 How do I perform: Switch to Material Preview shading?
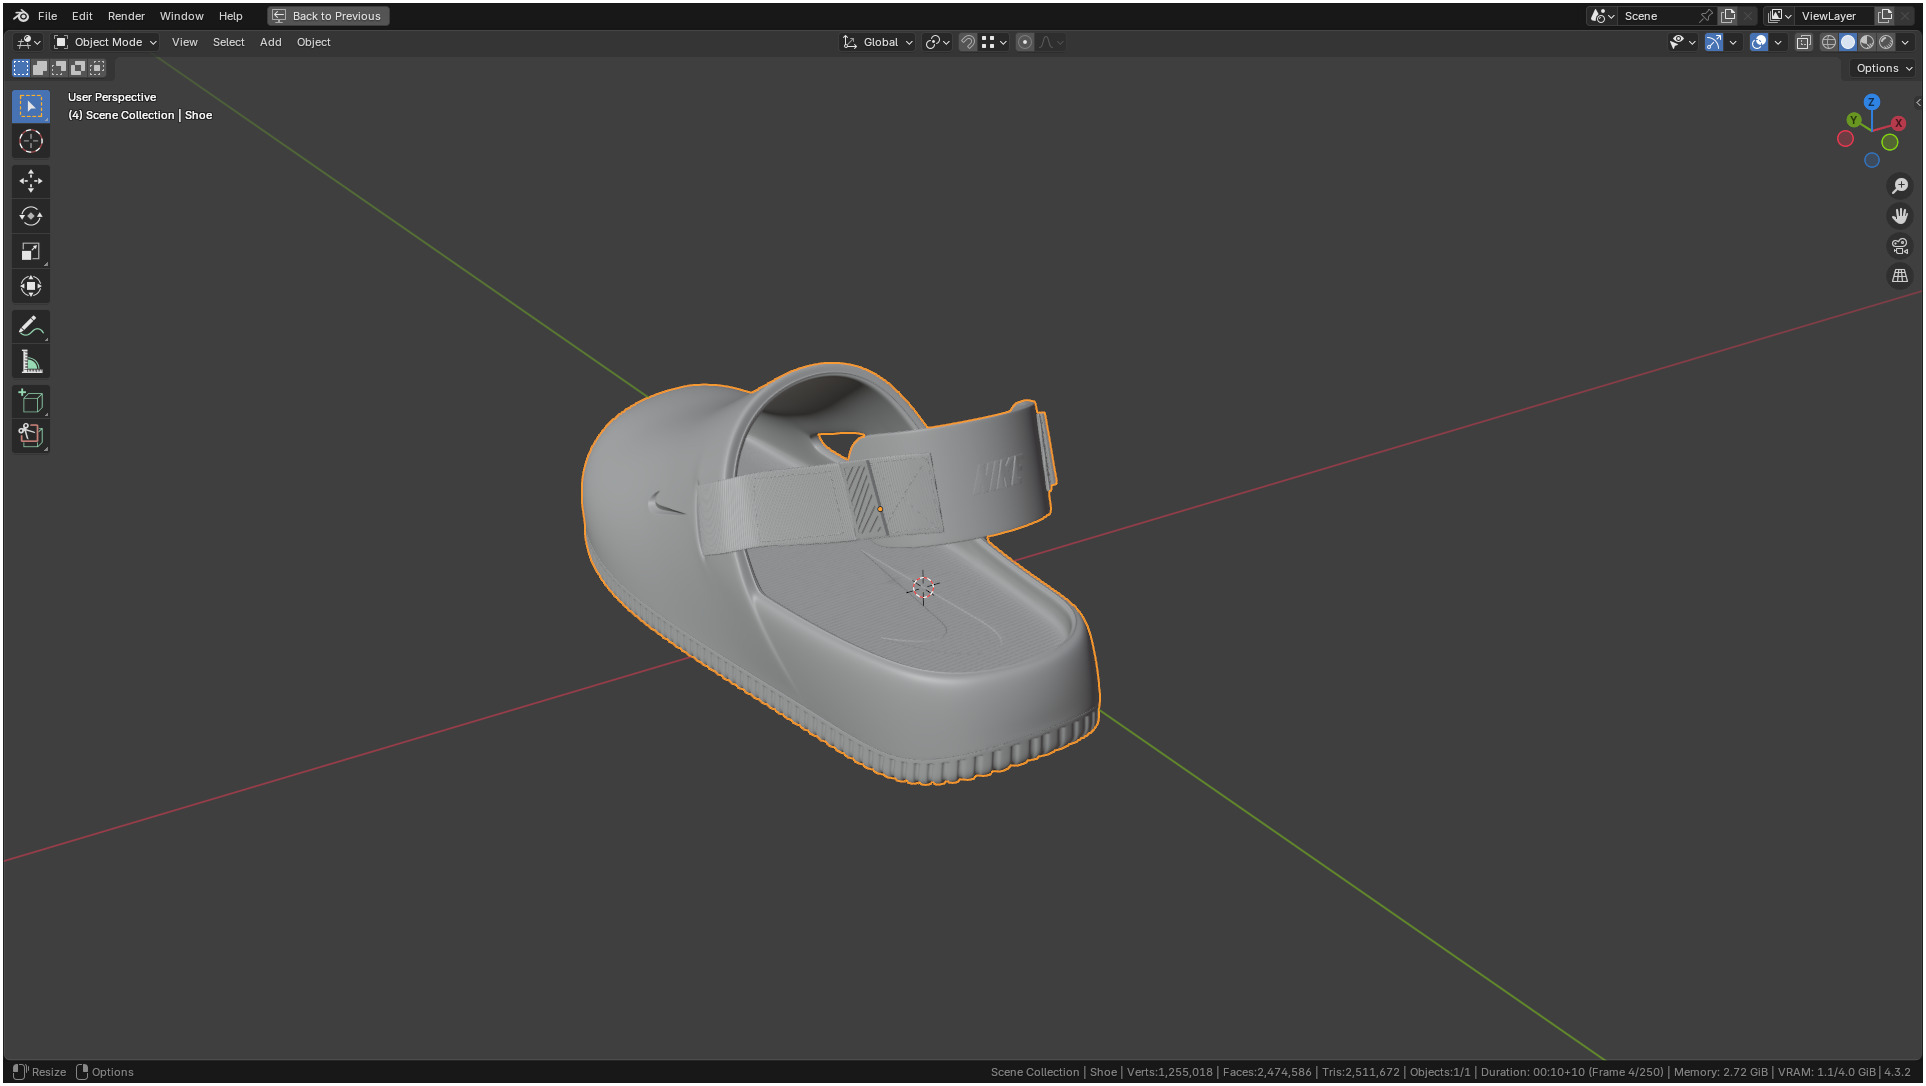point(1867,42)
